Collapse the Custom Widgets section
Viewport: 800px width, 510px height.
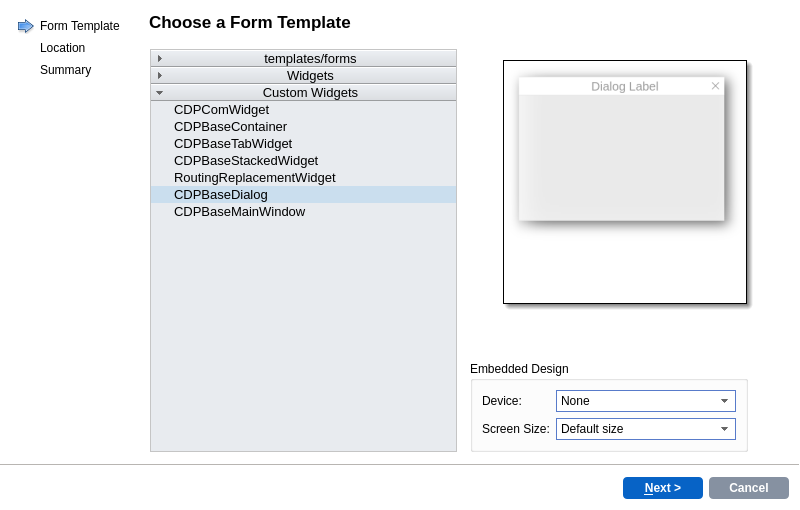point(160,93)
